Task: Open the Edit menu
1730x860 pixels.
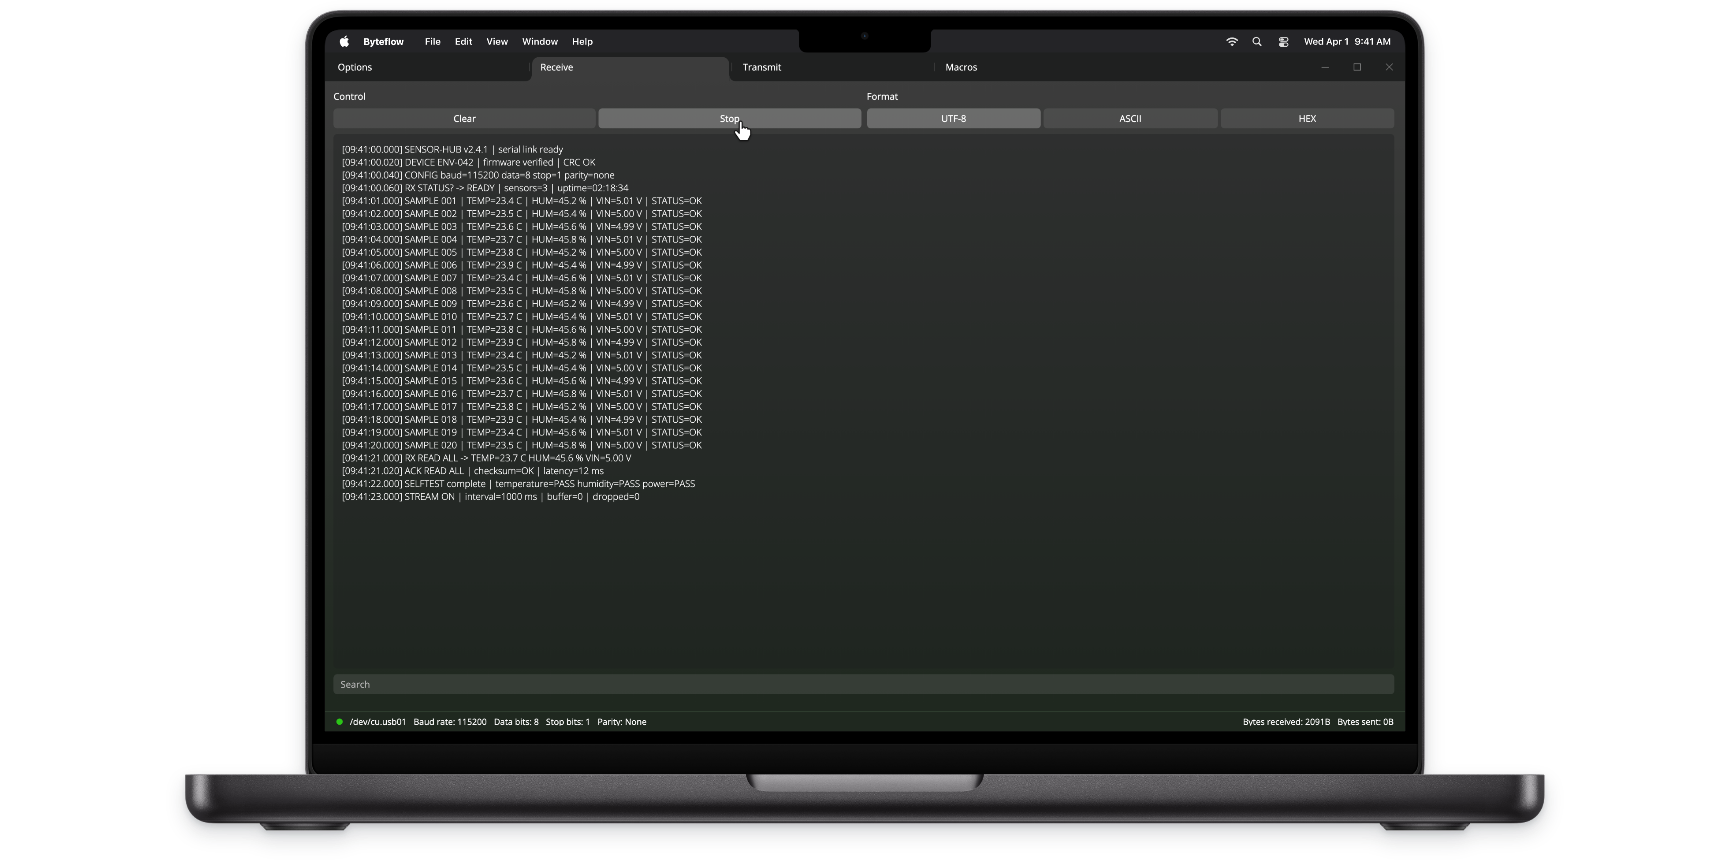Action: (463, 42)
